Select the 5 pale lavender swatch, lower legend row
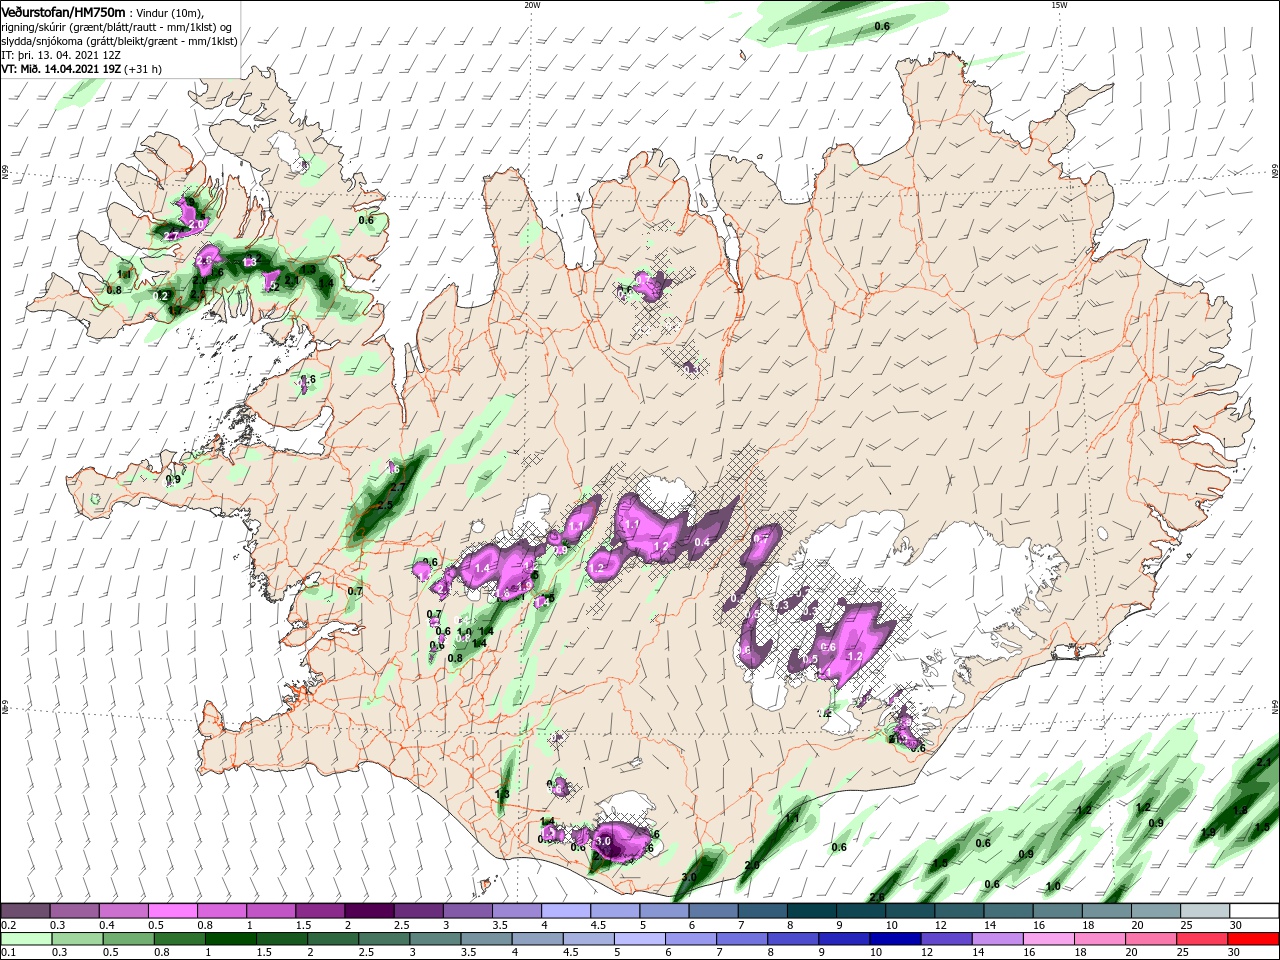Screen dimensions: 1280x960 (x=638, y=939)
